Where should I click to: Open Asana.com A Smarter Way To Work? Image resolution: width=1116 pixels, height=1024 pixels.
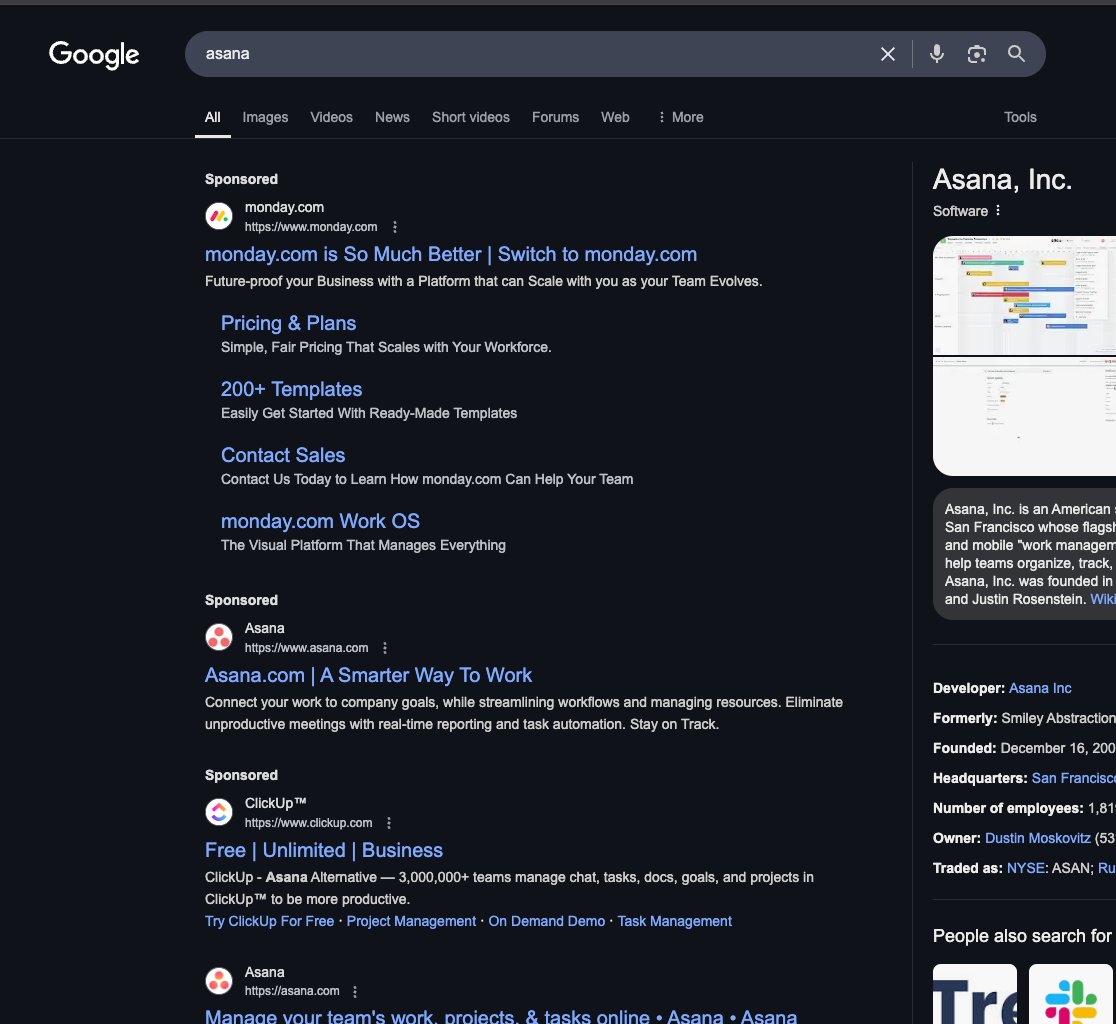click(368, 675)
